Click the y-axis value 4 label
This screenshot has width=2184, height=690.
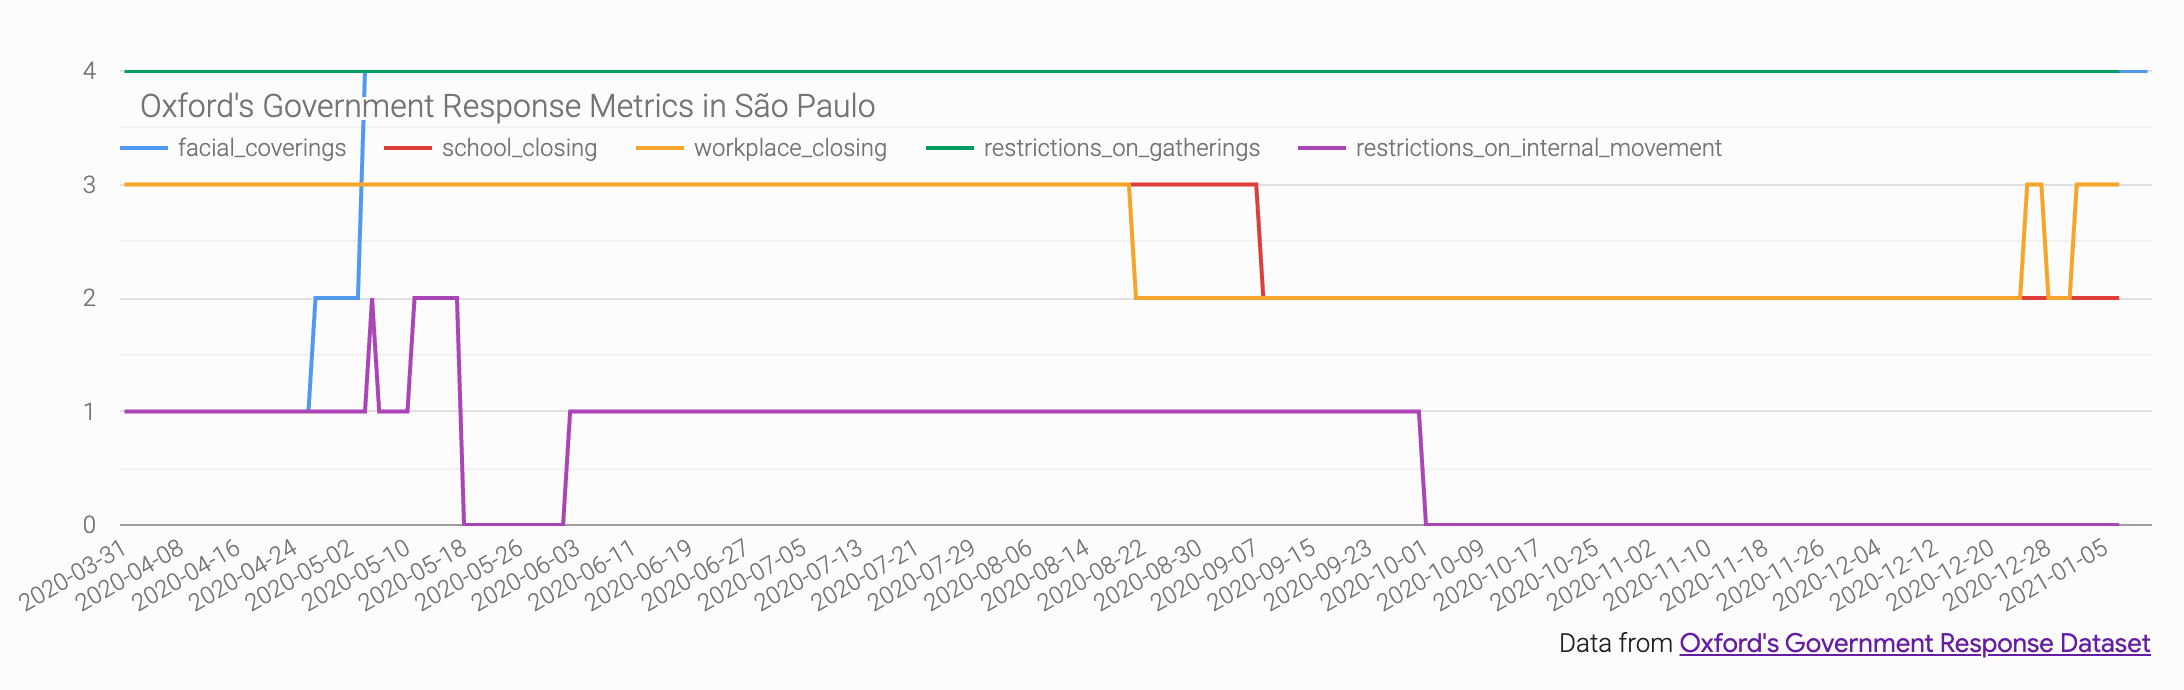(90, 71)
